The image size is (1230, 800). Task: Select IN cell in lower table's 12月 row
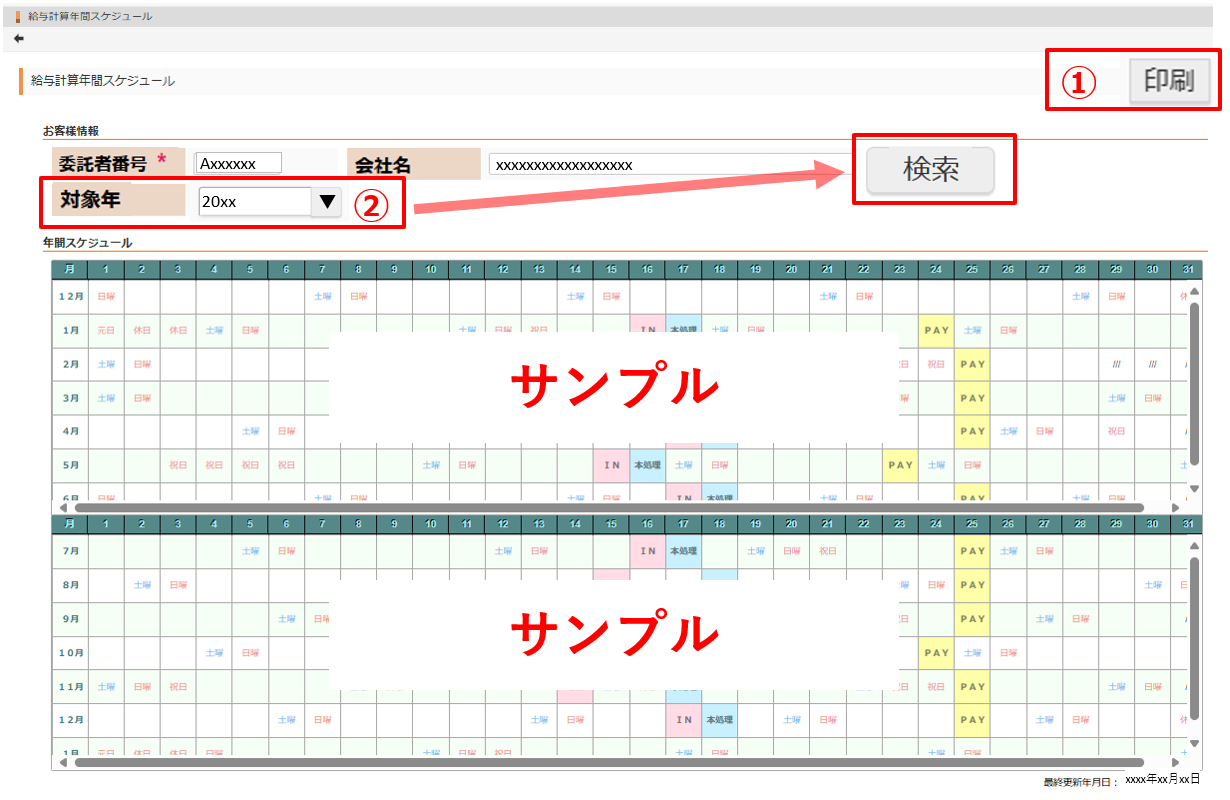[x=683, y=719]
